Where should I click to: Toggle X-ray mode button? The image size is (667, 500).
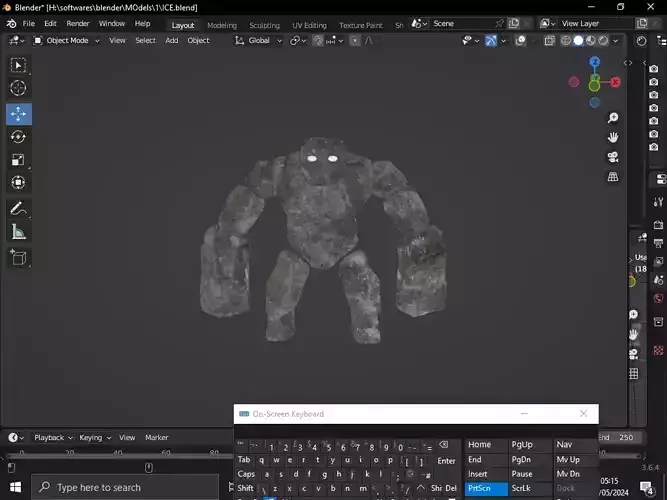point(550,40)
